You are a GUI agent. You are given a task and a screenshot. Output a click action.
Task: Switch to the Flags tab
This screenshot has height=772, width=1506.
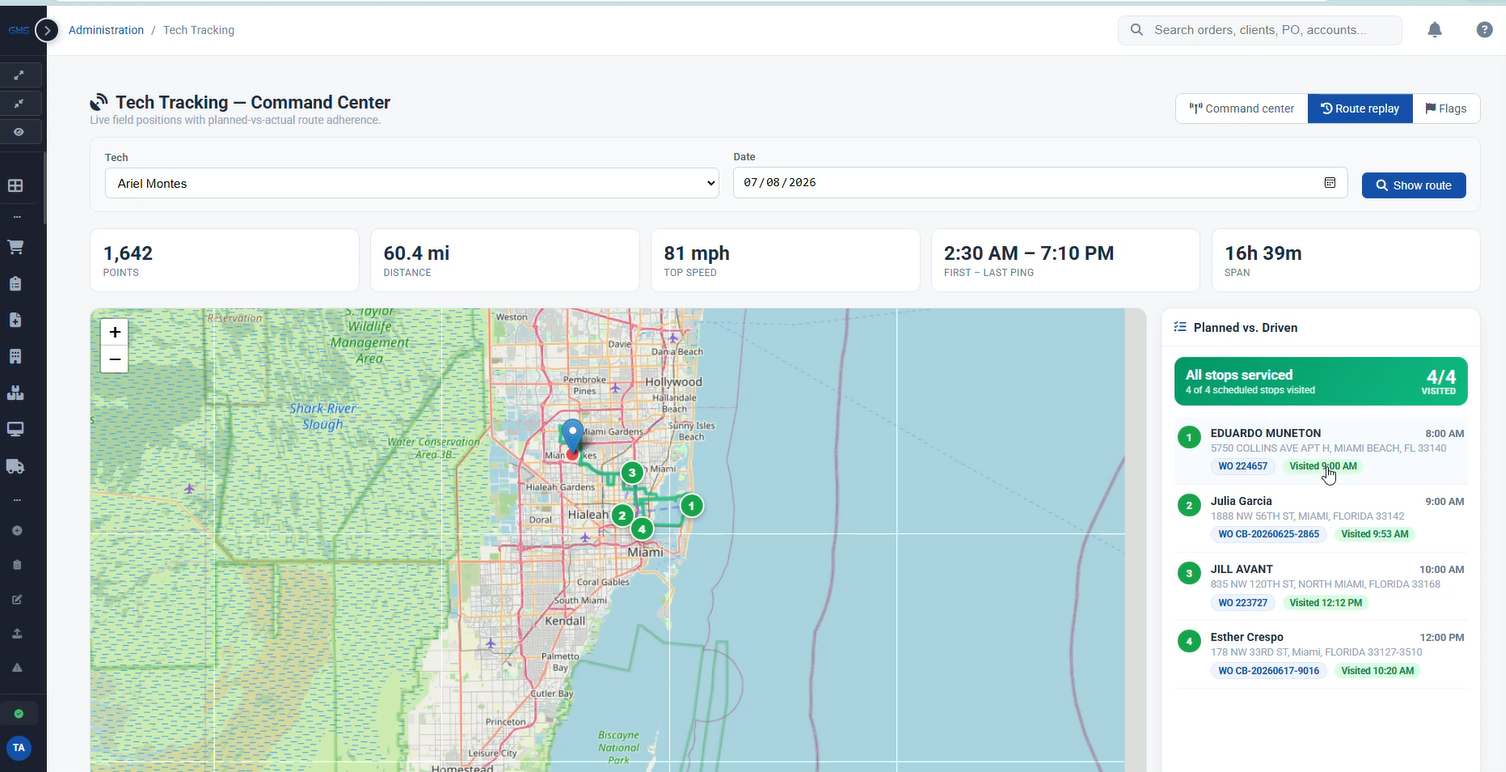[x=1446, y=108]
